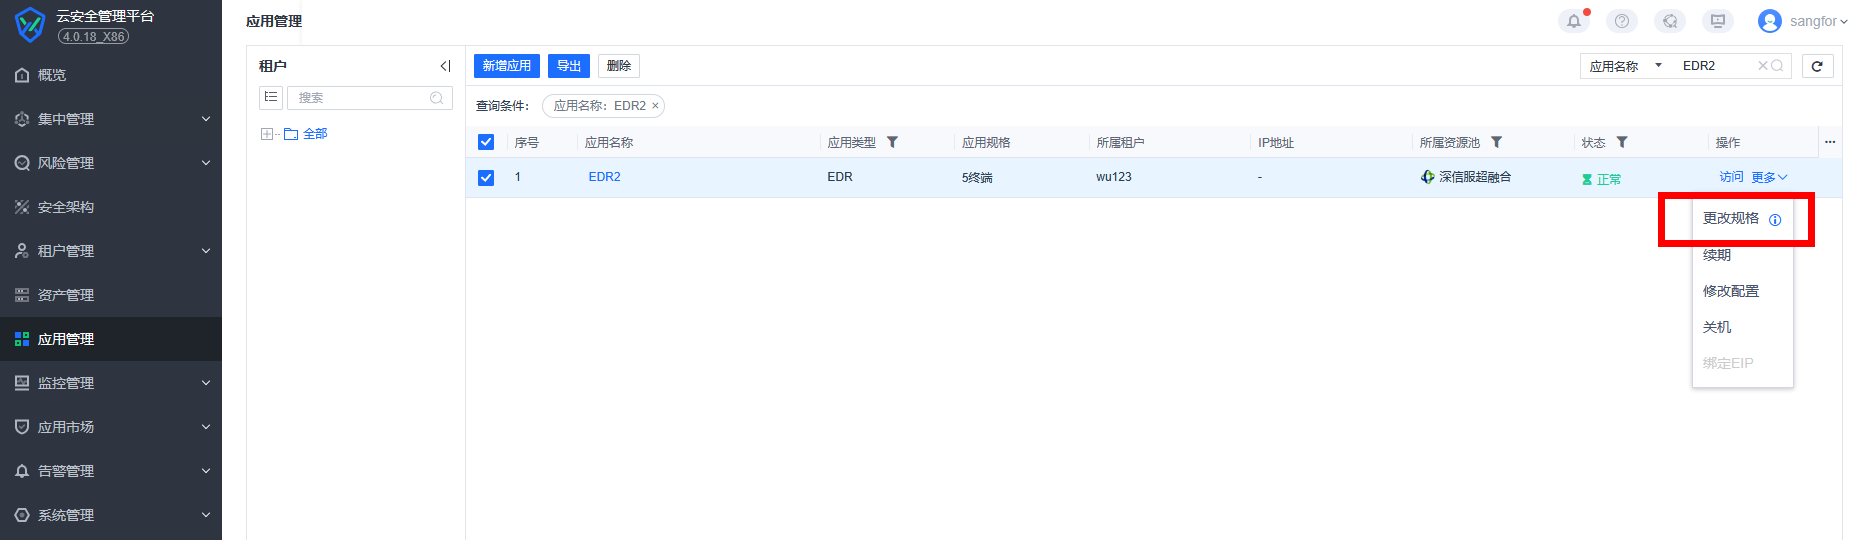The height and width of the screenshot is (540, 1859).
Task: Collapse the tenant panel with arrow icon
Action: point(445,66)
